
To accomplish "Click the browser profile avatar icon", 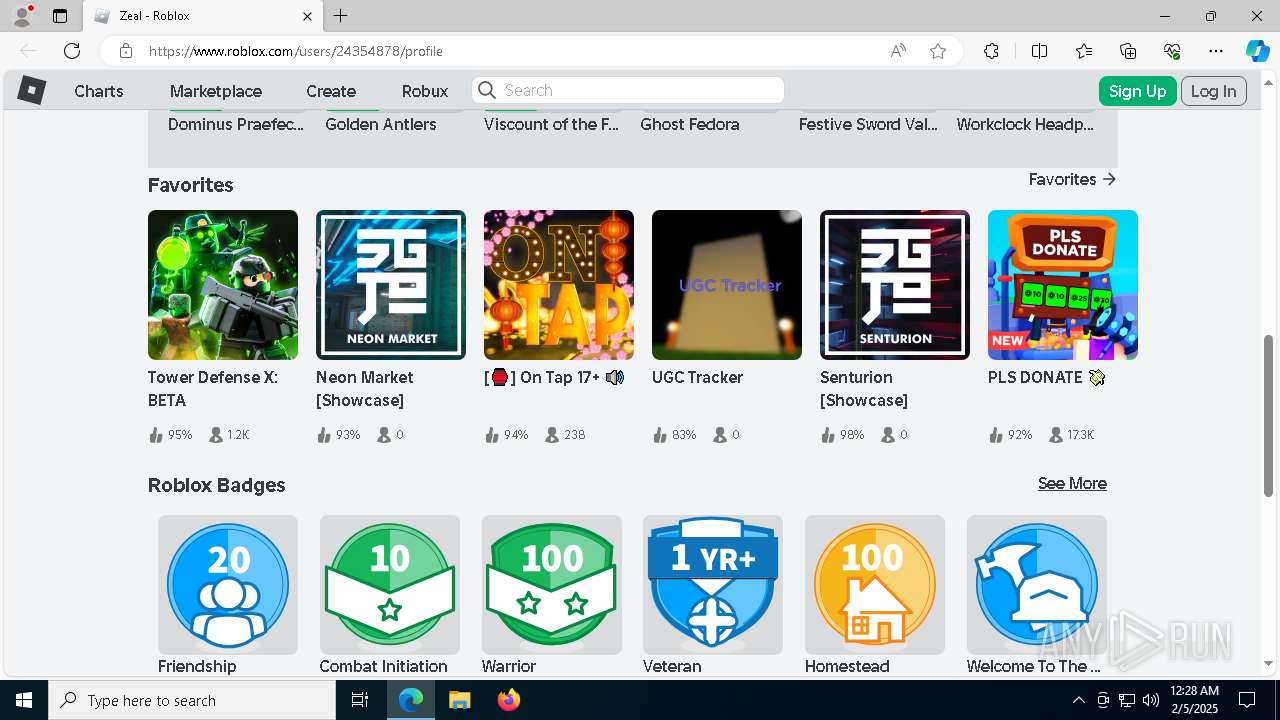I will 22,16.
